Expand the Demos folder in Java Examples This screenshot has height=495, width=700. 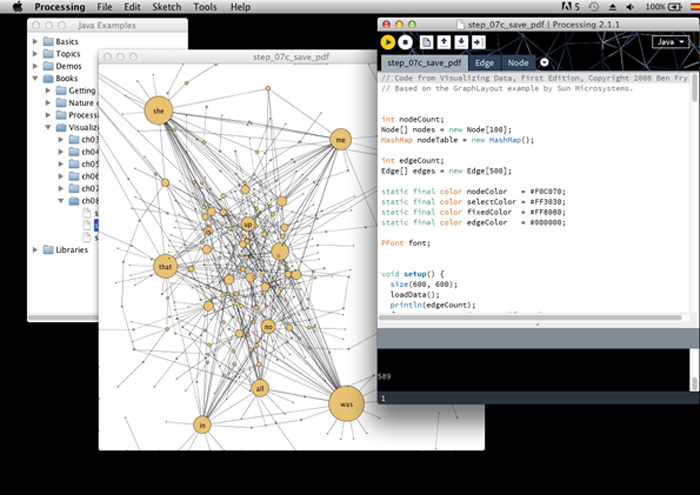(x=35, y=66)
